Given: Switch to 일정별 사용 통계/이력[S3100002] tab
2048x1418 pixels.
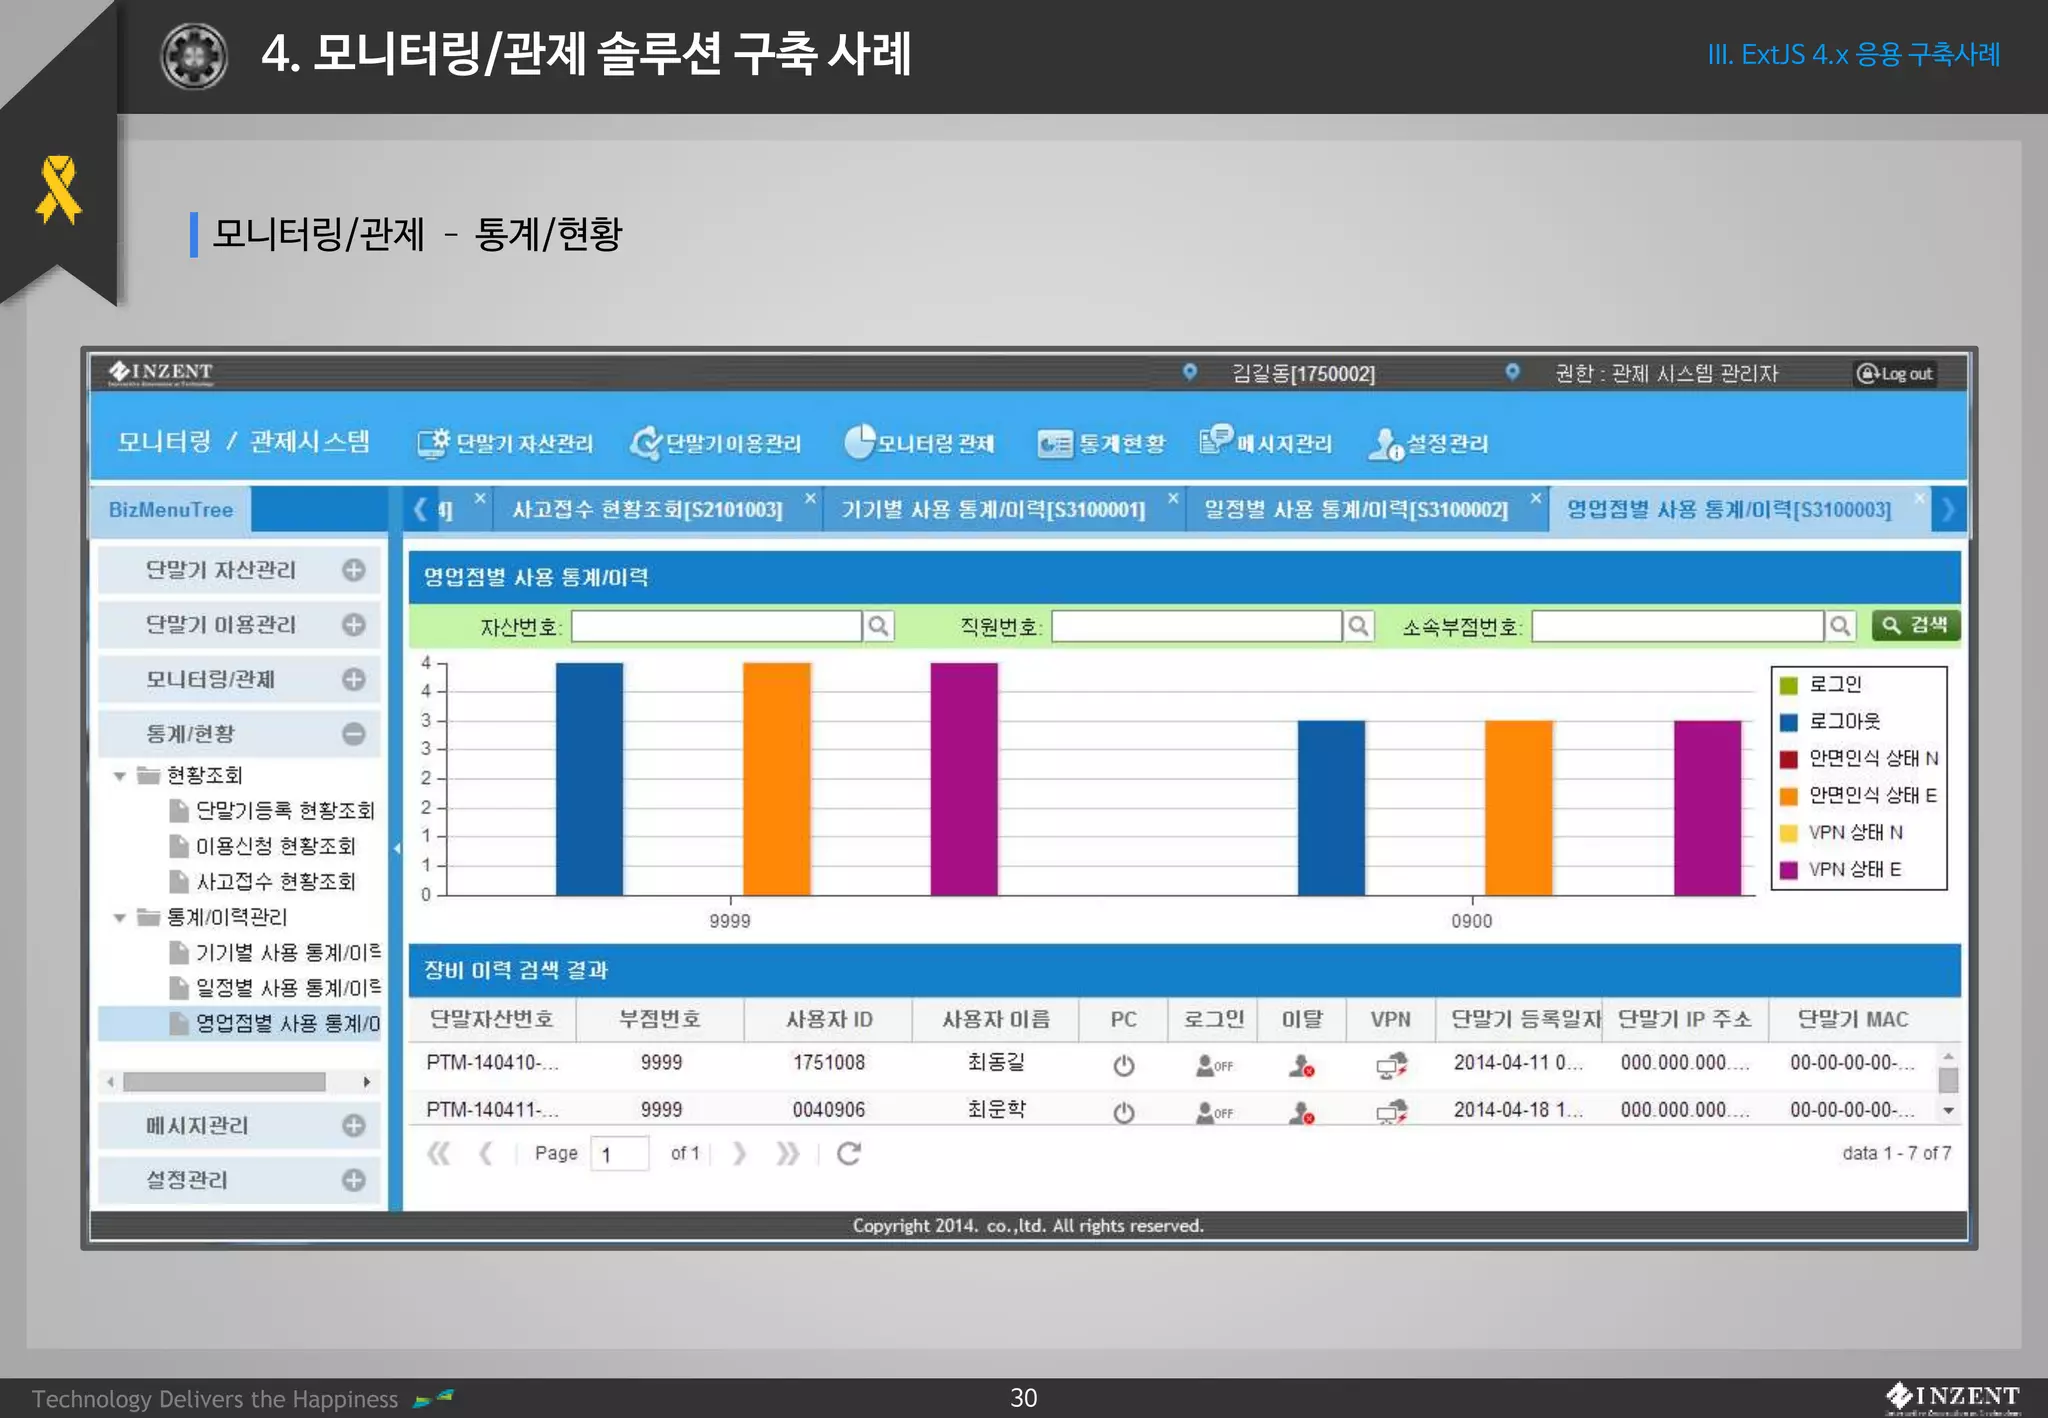Looking at the screenshot, I should 1356,510.
